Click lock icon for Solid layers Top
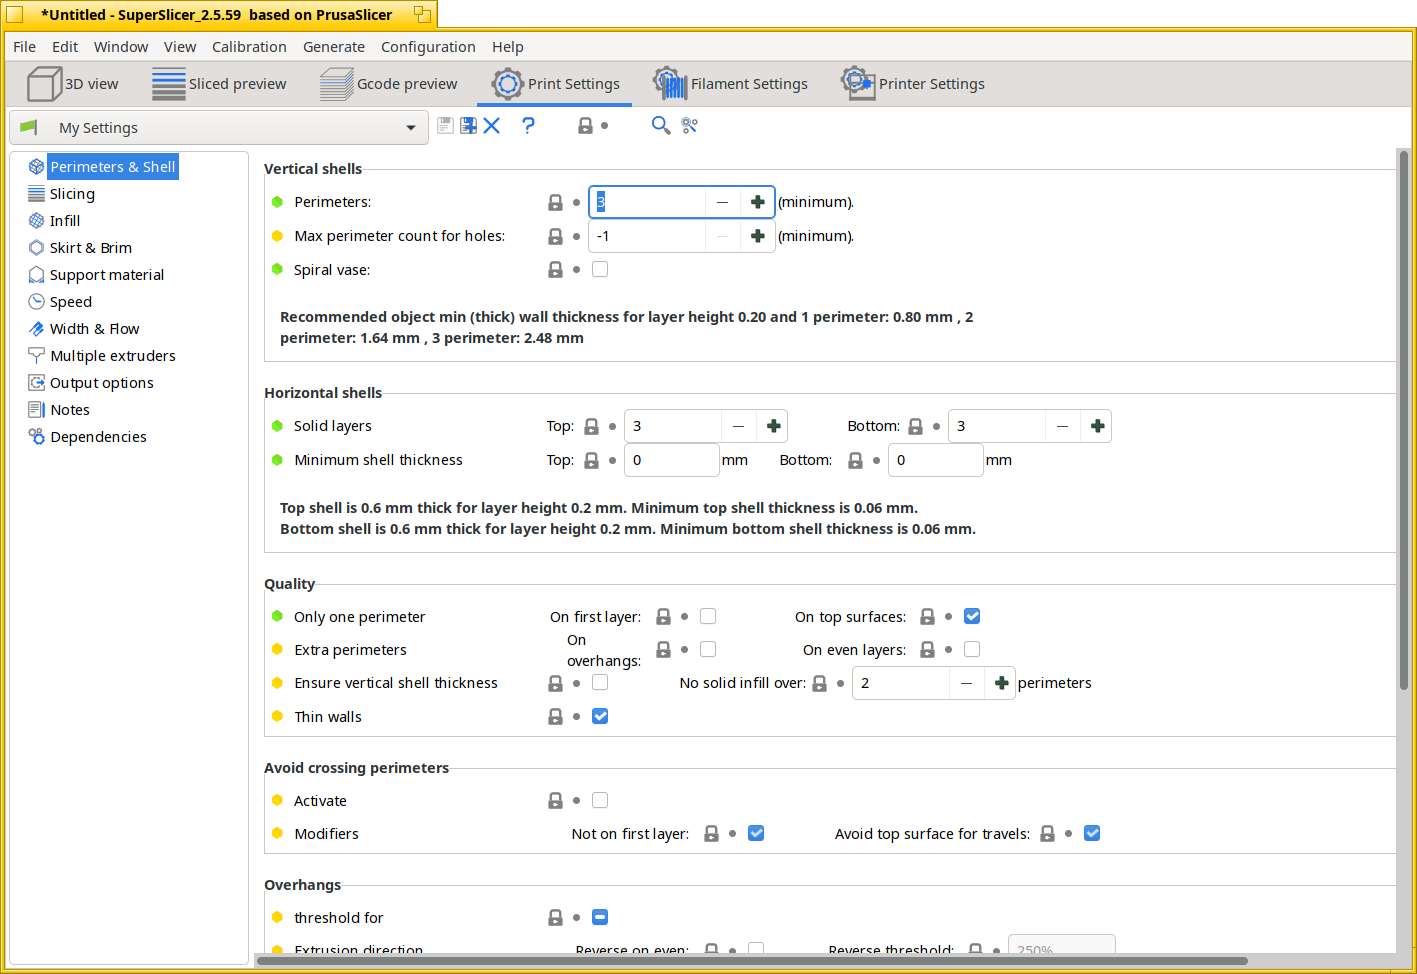The height and width of the screenshot is (974, 1417). (x=591, y=426)
